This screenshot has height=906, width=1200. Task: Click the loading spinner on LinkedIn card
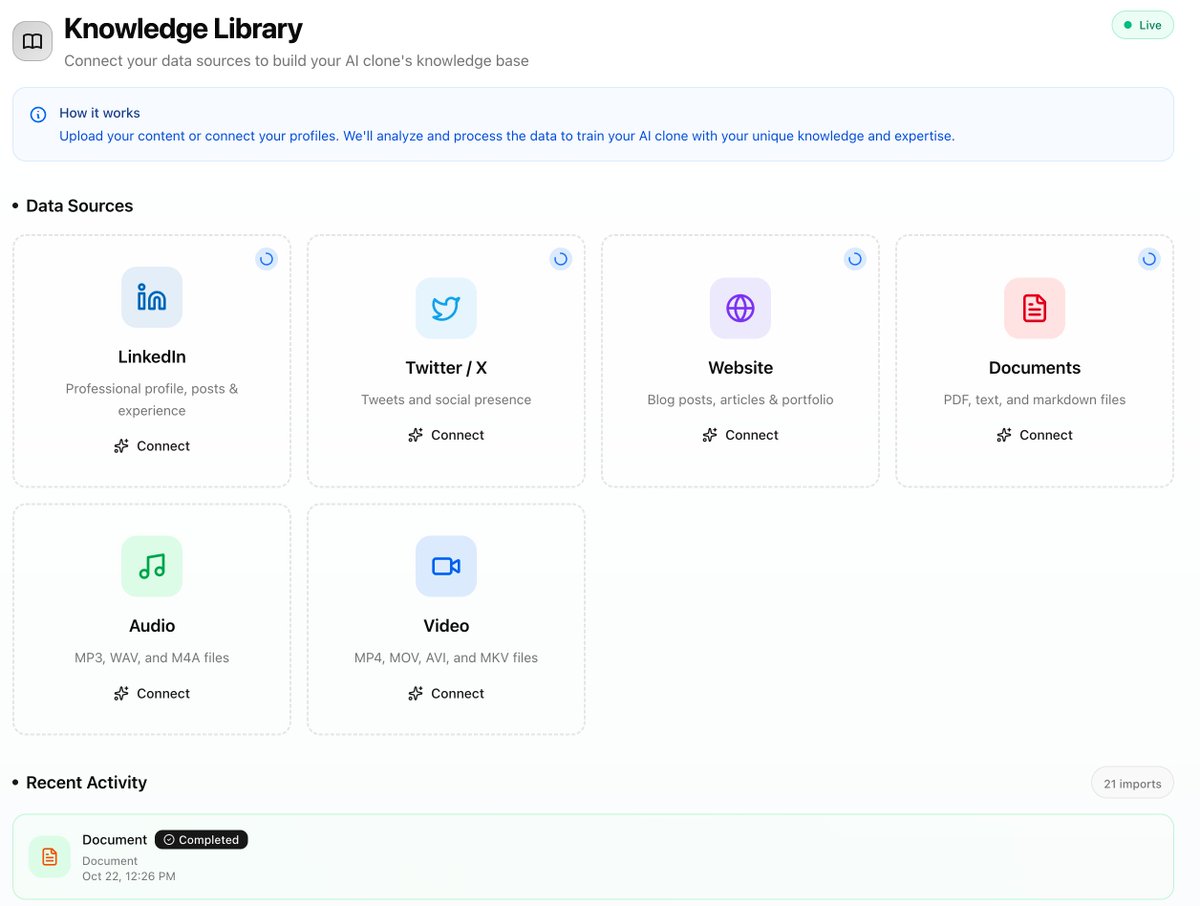click(266, 259)
